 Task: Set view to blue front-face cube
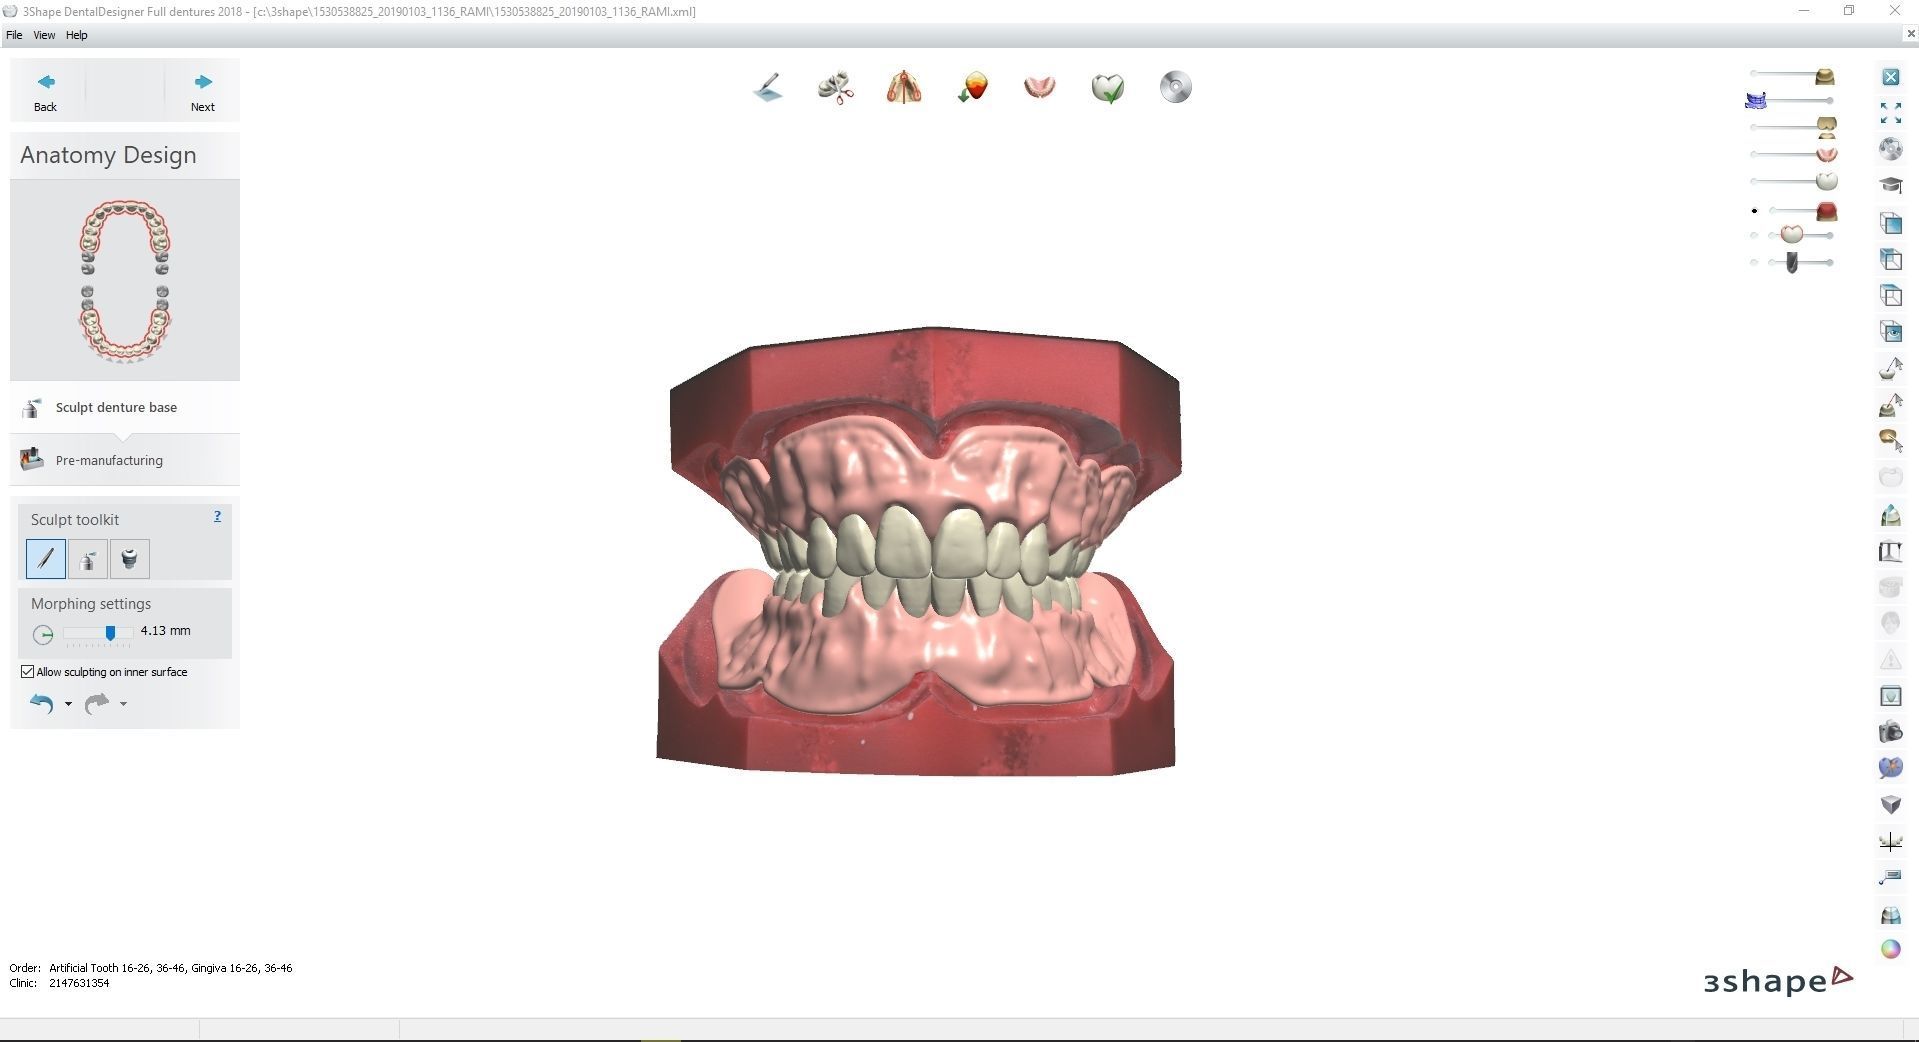(x=1891, y=223)
